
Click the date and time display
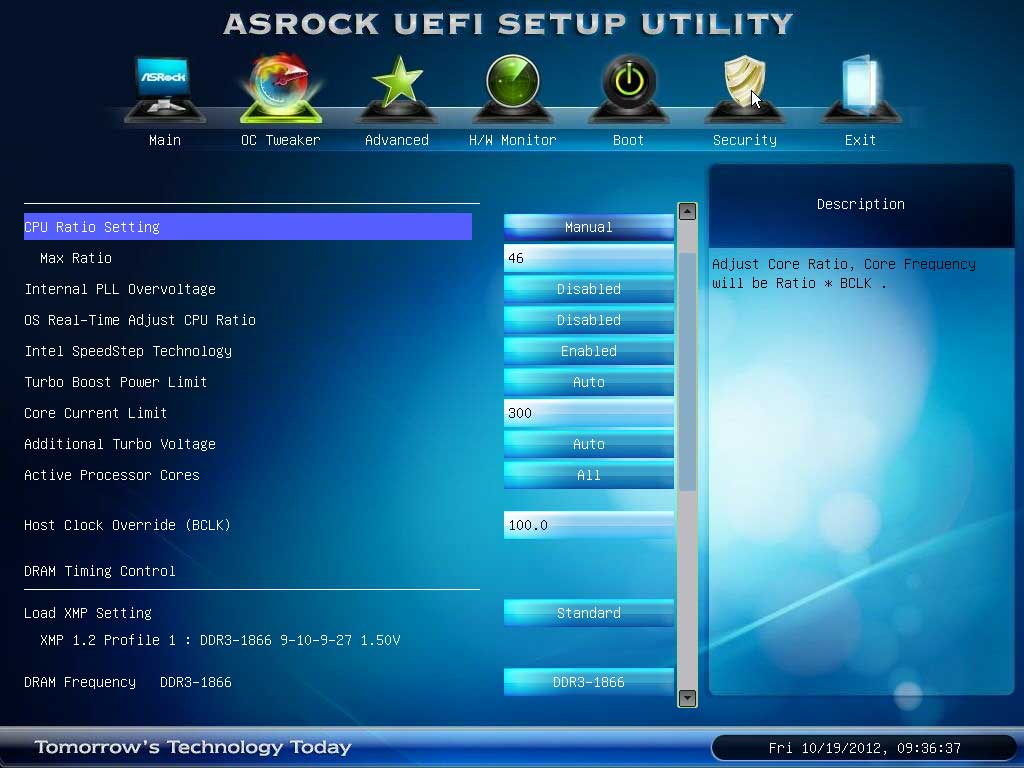[864, 748]
